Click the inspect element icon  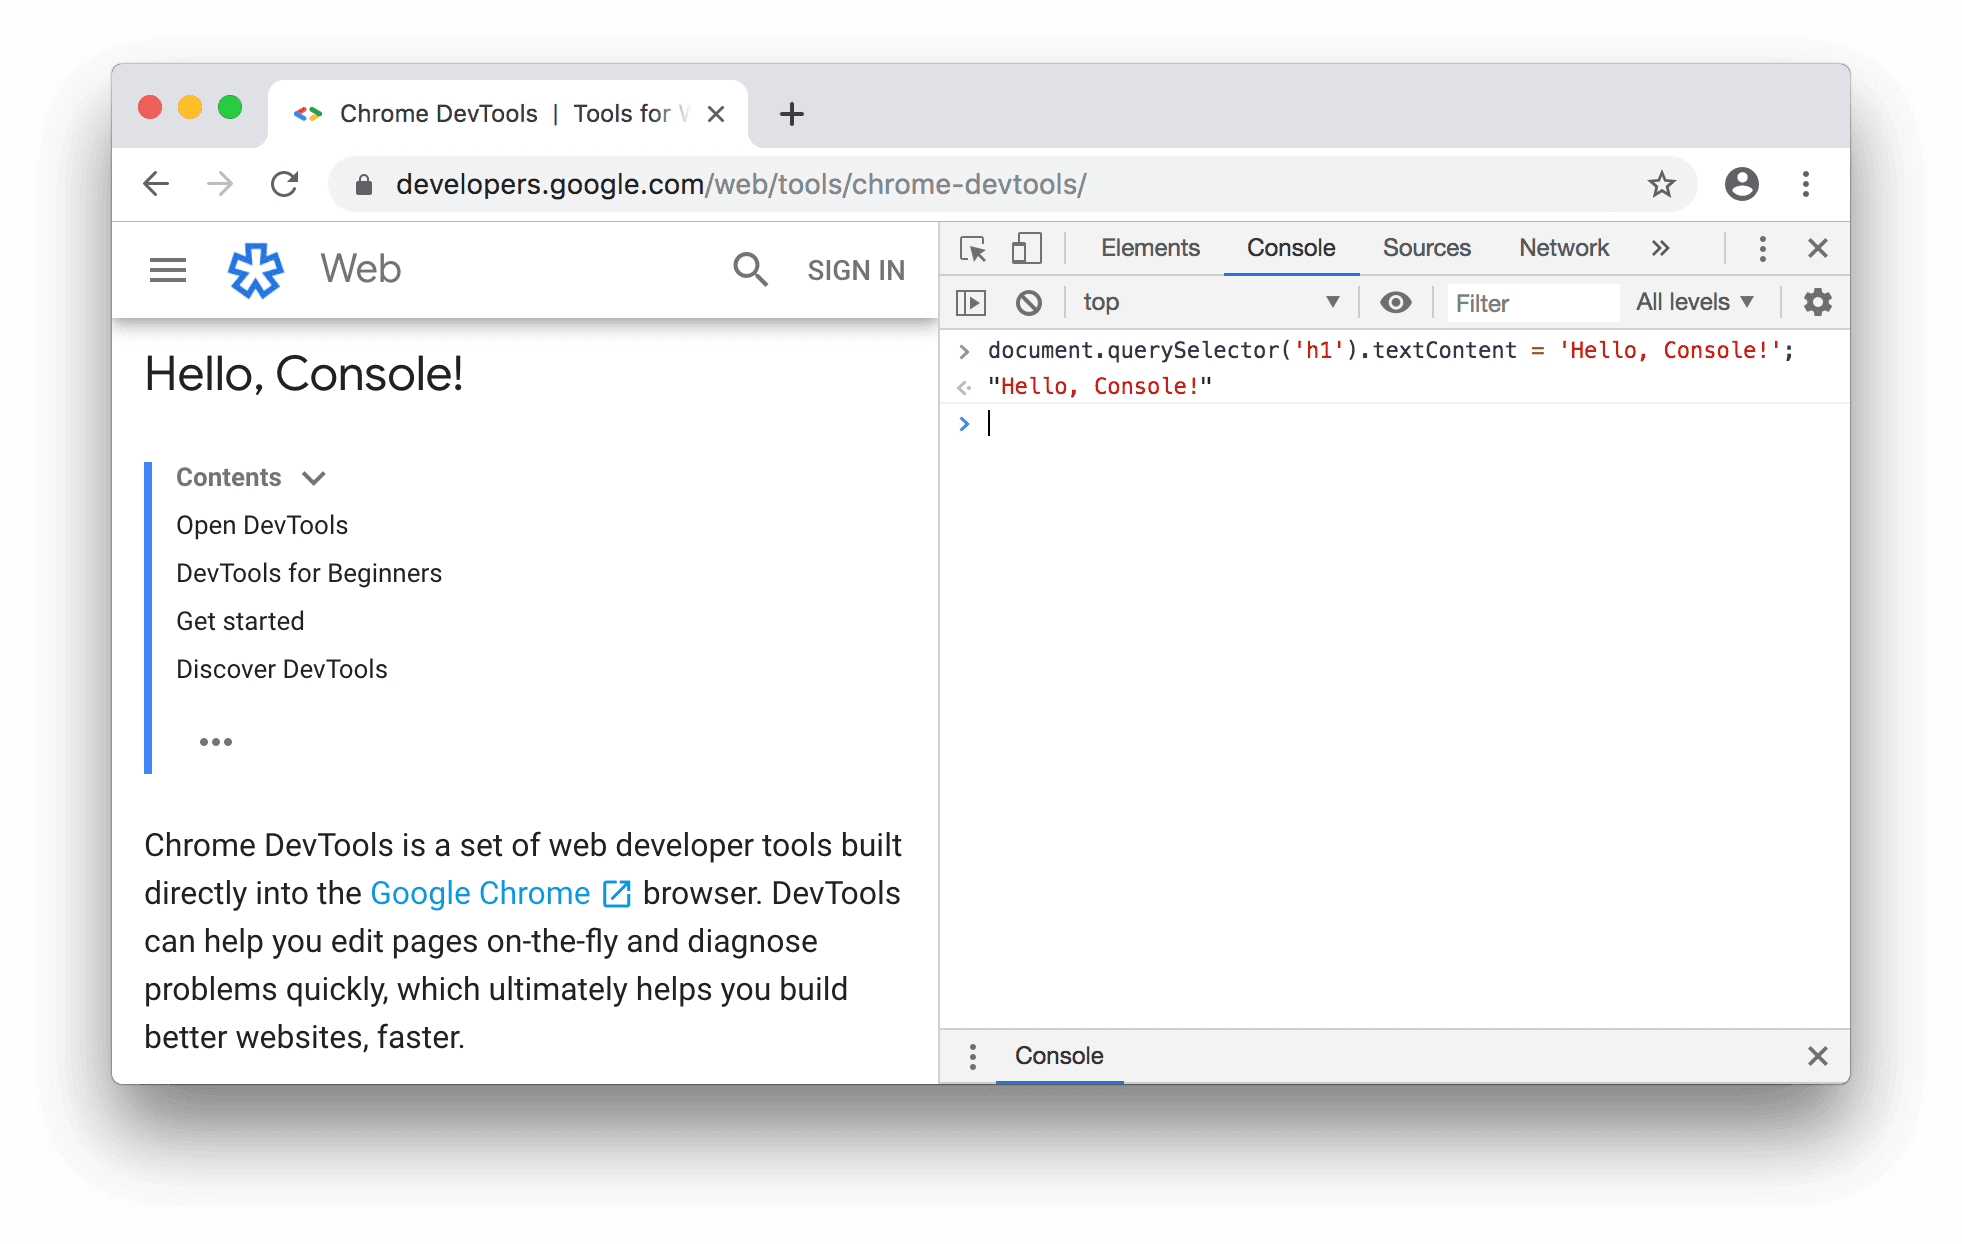coord(971,246)
